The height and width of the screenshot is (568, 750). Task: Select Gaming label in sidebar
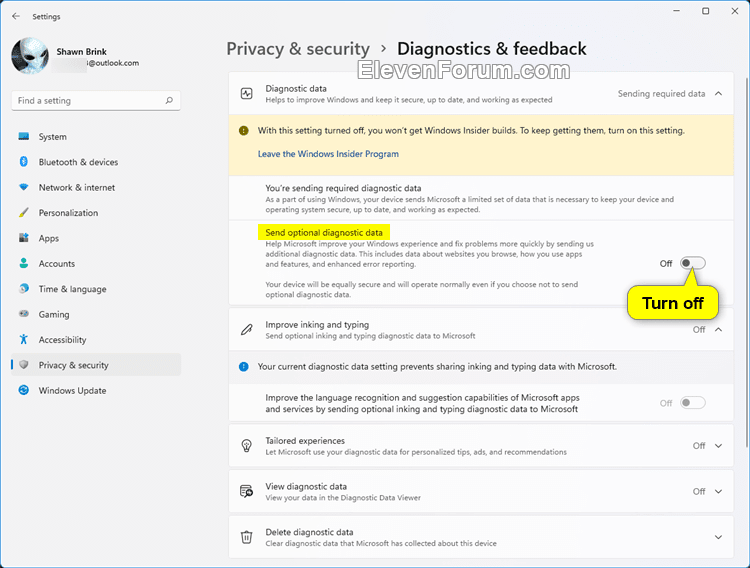[54, 314]
